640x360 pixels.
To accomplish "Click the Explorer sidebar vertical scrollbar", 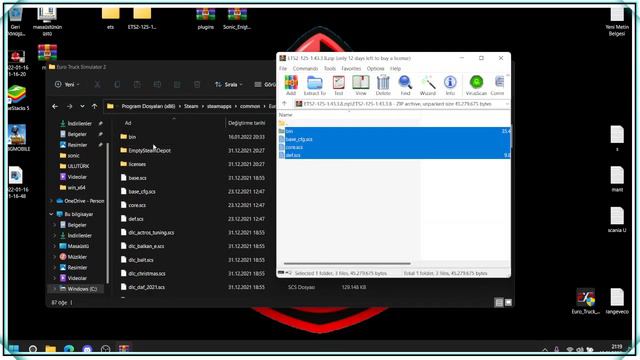I will 107,212.
